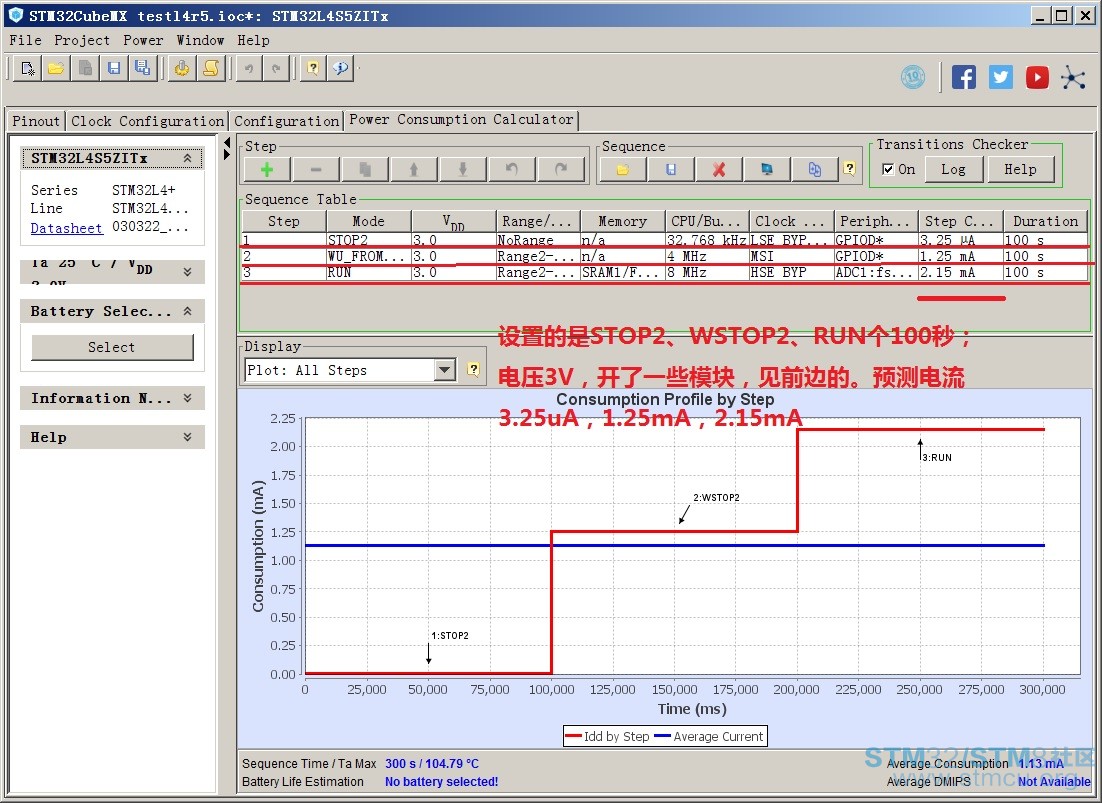Click the Save Project floppy icon in main toolbar
This screenshot has height=803, width=1102.
(113, 68)
